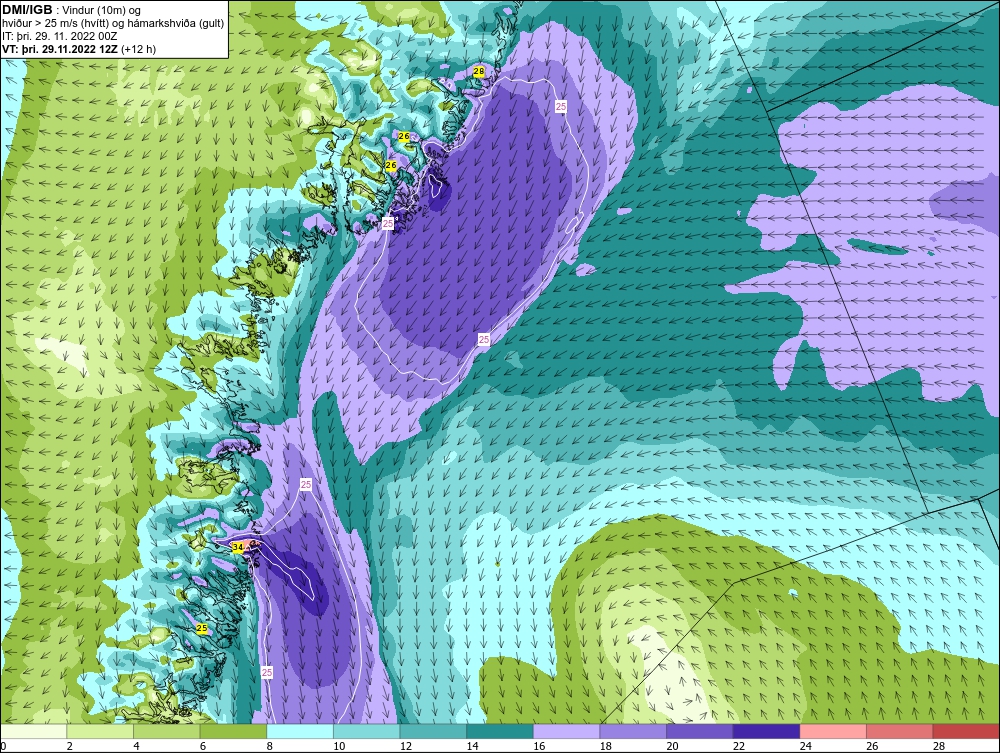Click the 'hviður > 25 m/s (hvítt)' description line
1000x753 pixels.
114,24
